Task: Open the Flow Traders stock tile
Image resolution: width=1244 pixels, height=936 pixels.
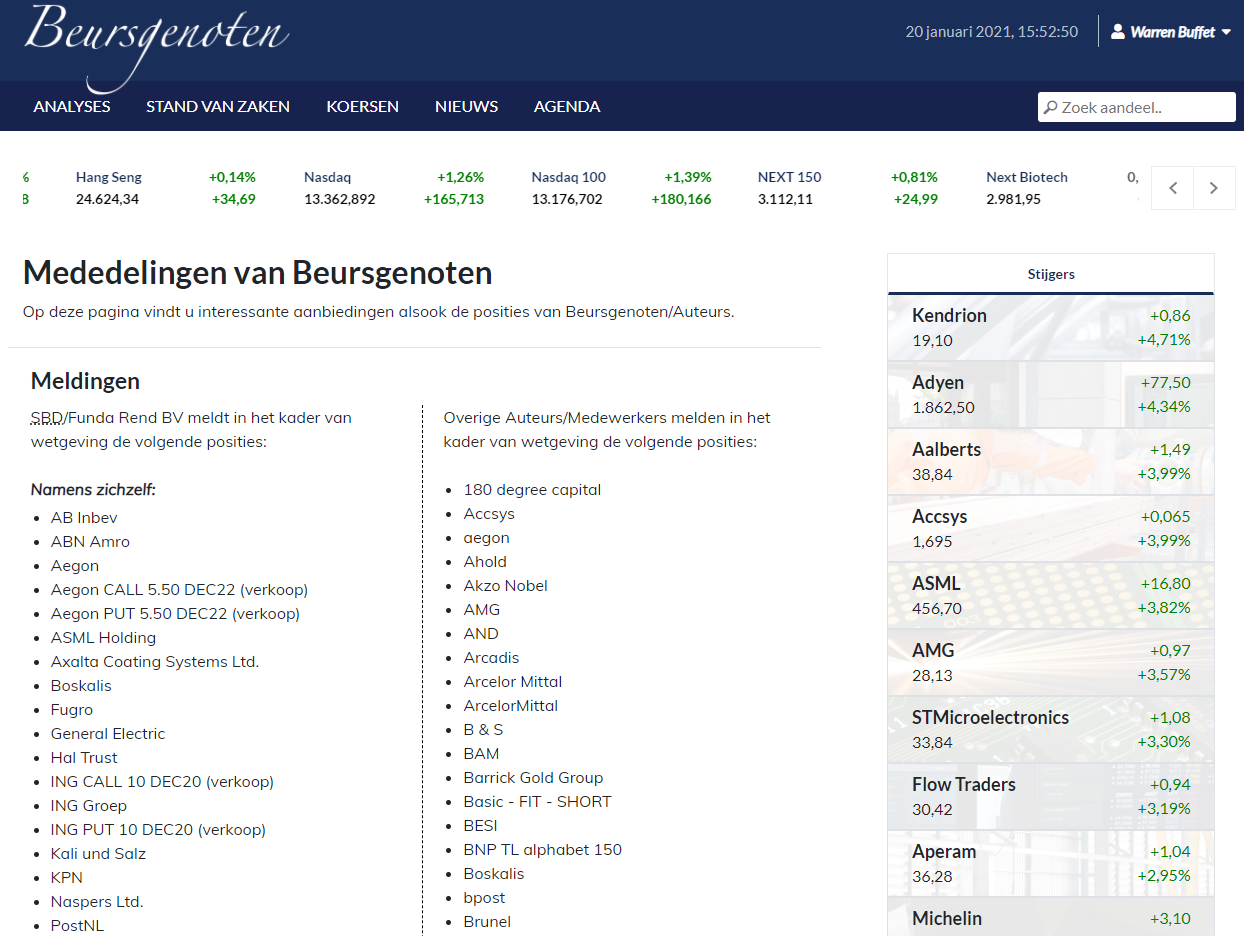Action: point(1050,797)
